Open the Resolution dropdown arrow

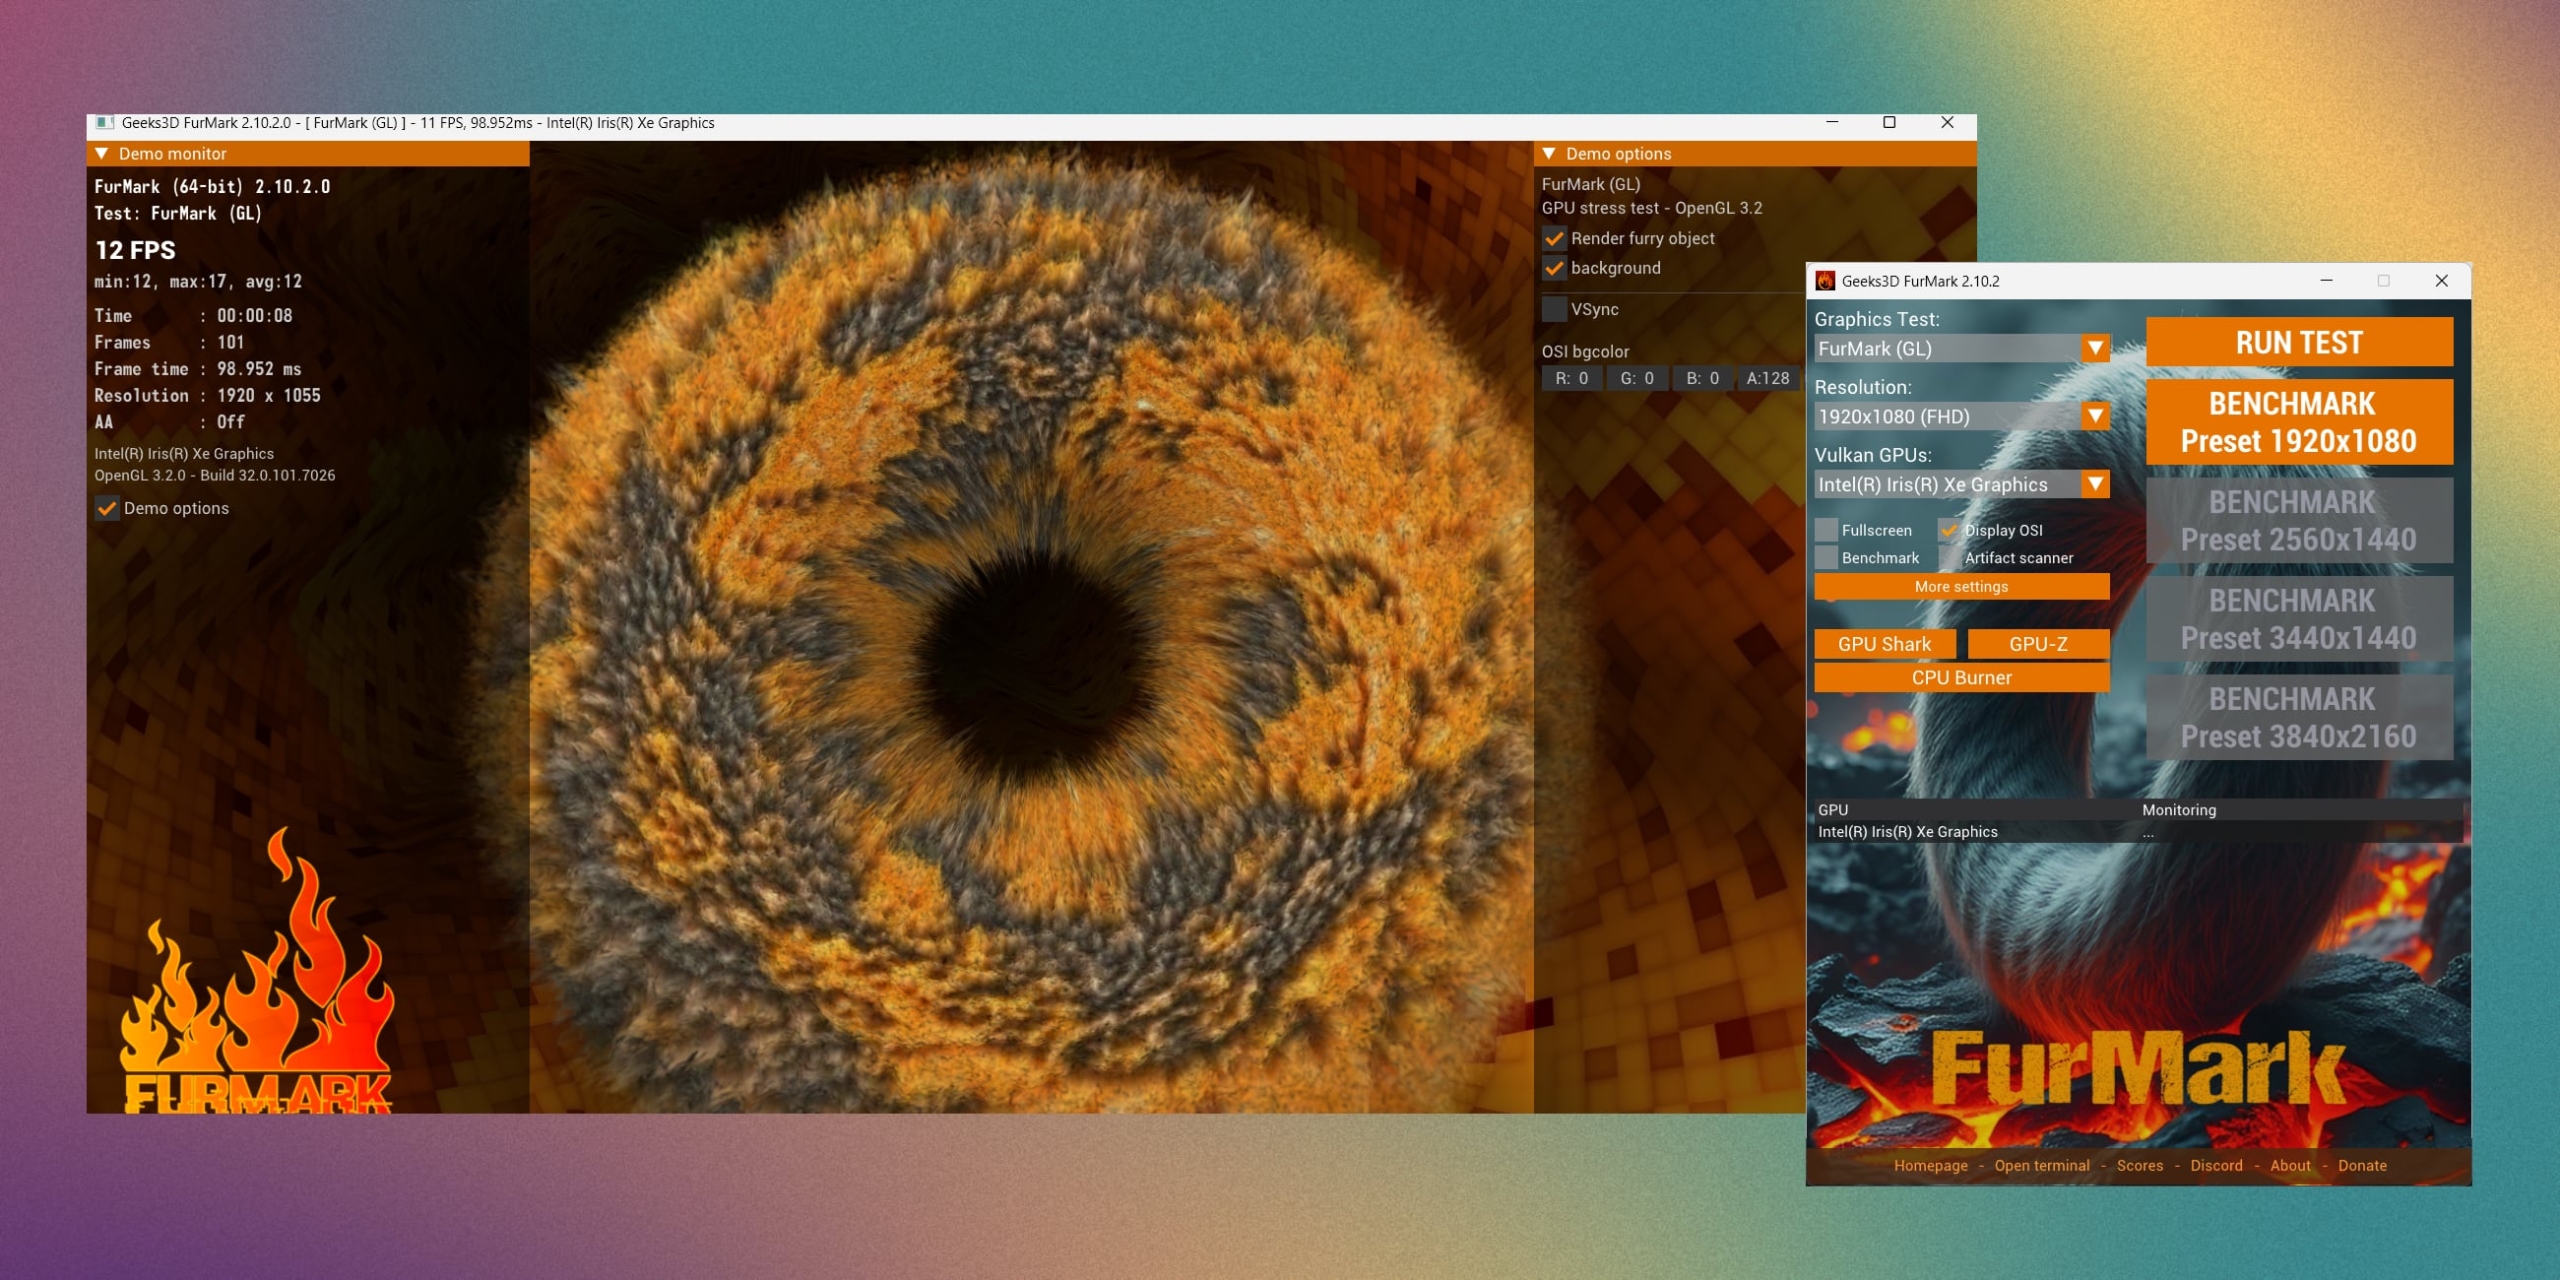2095,416
